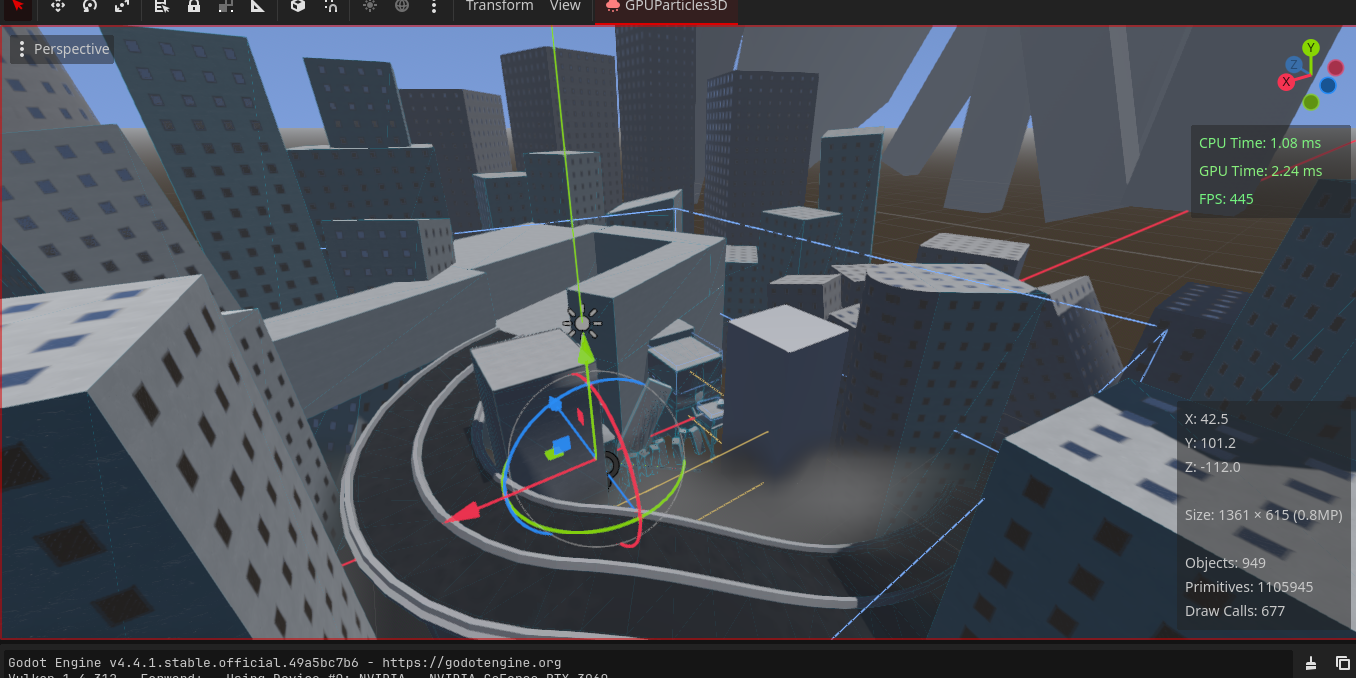Open the selectable nodes list tool
The image size is (1356, 678).
tap(162, 6)
